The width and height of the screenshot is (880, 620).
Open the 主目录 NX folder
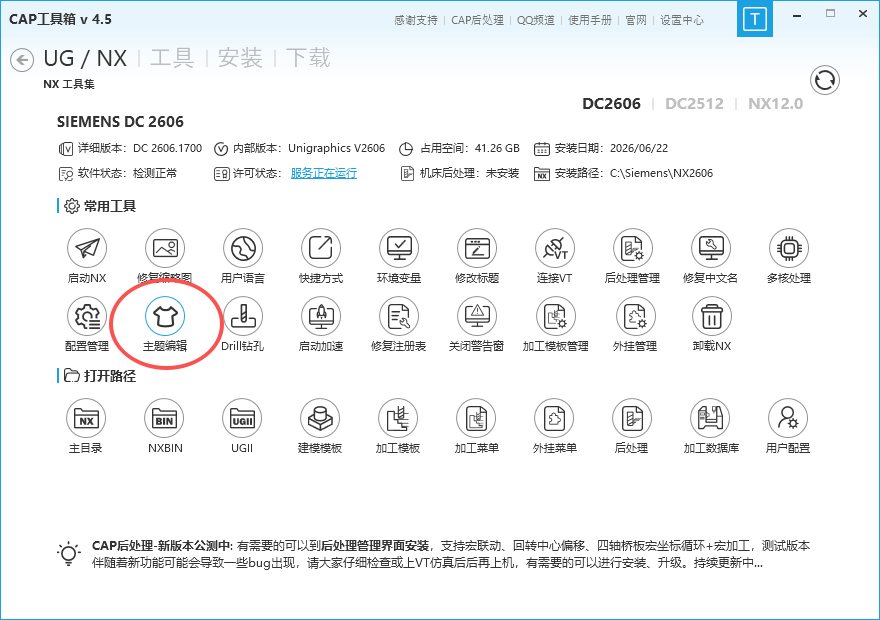point(86,419)
